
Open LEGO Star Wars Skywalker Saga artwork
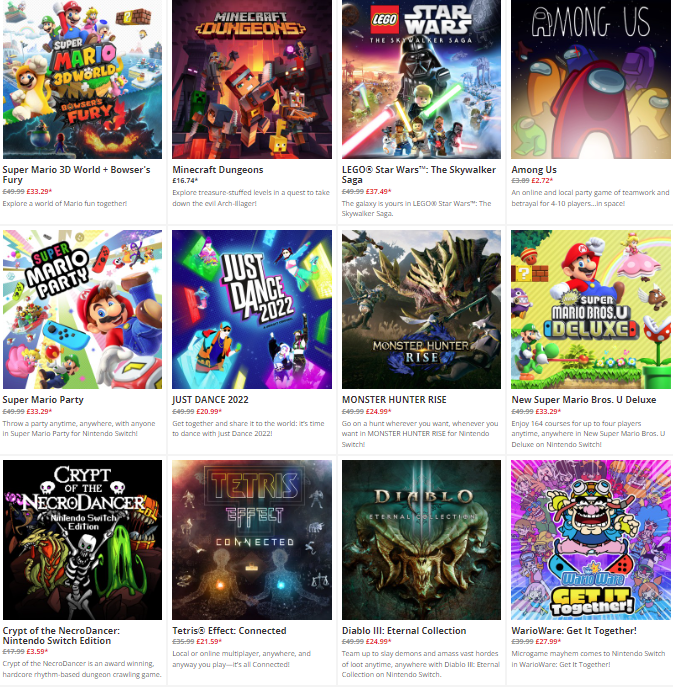421,79
